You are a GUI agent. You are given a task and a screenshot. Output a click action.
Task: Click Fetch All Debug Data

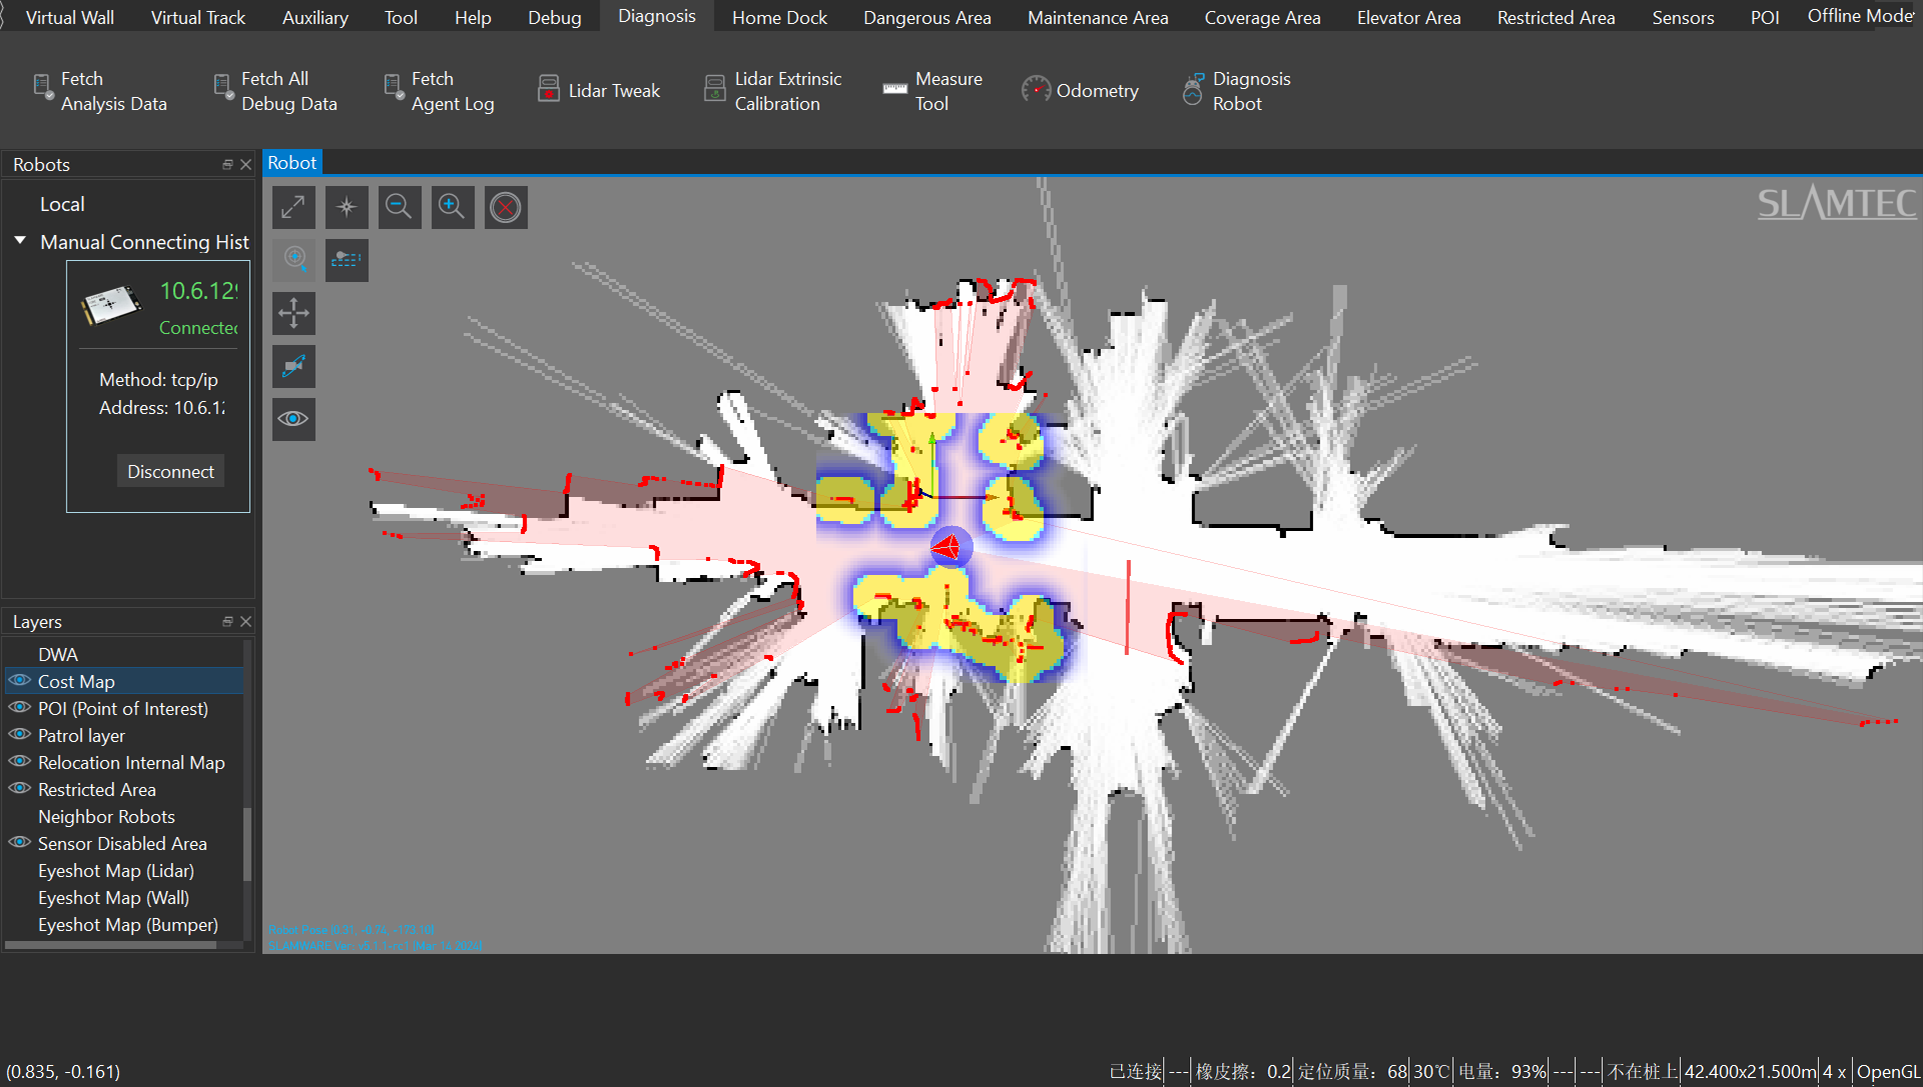[x=277, y=90]
